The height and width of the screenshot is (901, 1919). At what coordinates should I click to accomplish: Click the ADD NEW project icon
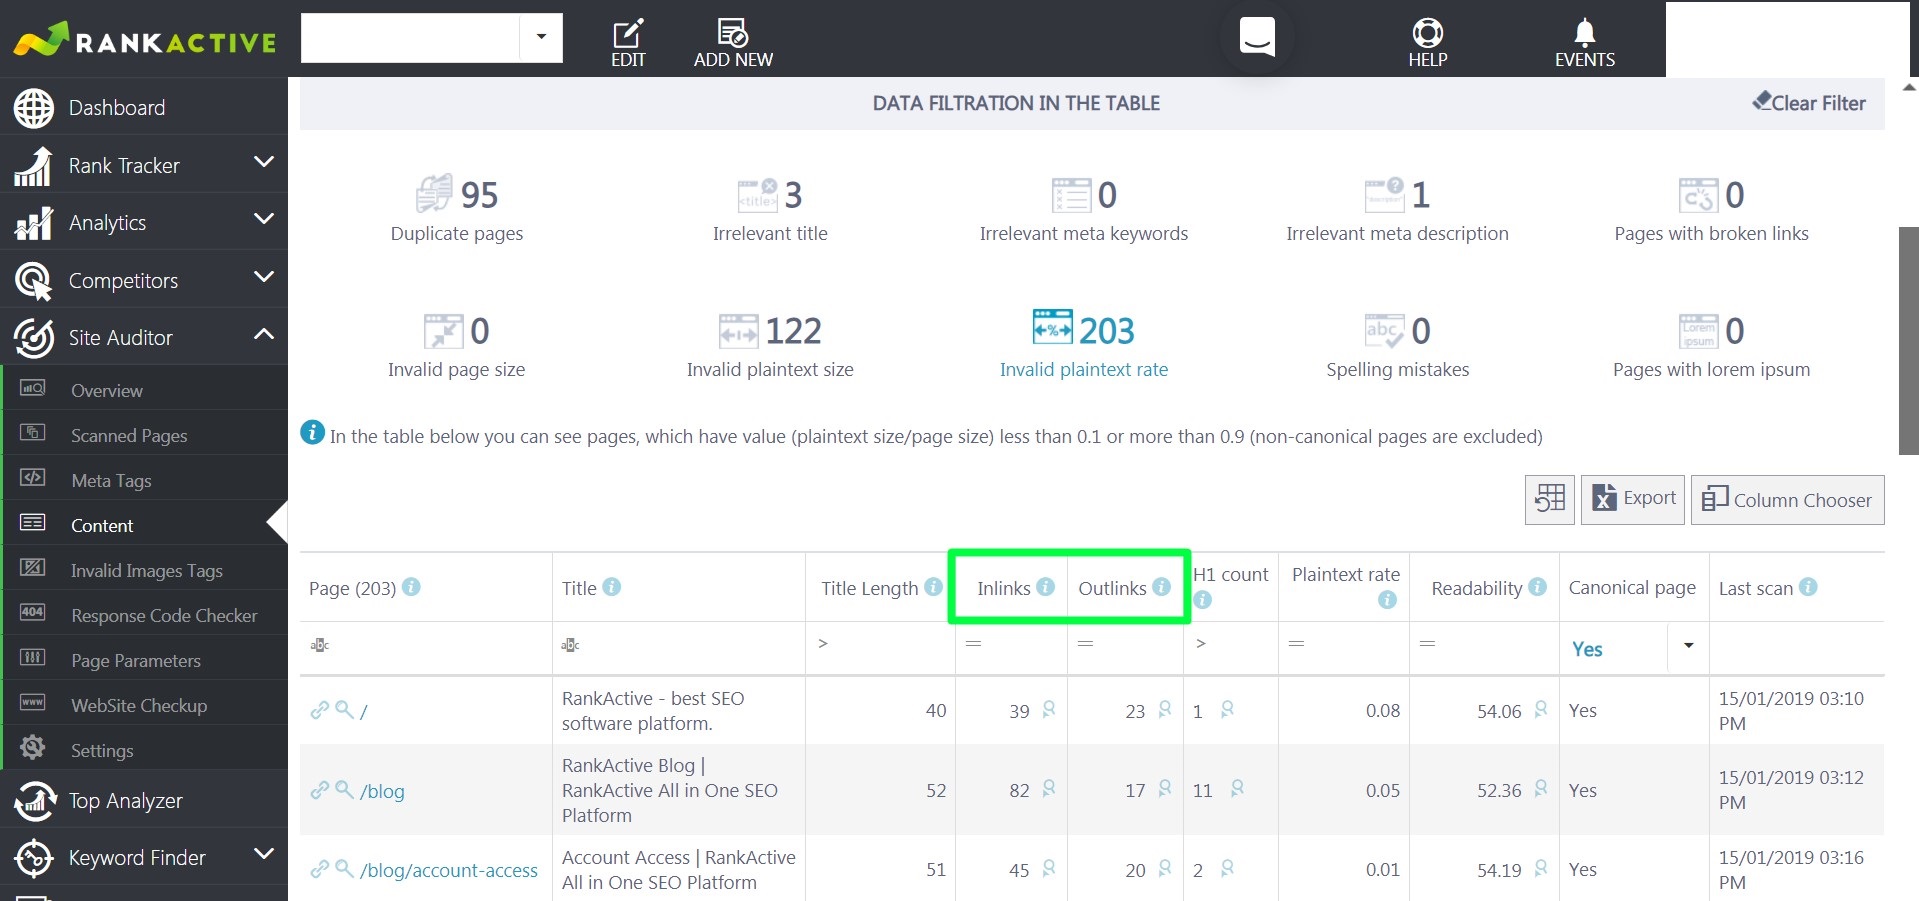coord(733,33)
